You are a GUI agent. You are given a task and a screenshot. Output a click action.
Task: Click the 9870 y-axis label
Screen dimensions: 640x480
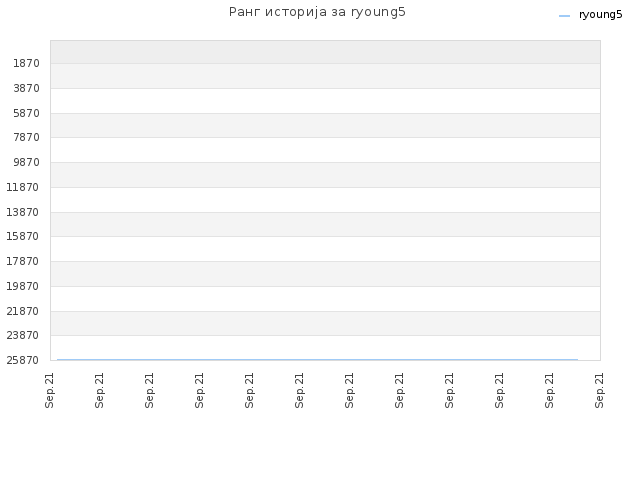click(26, 162)
